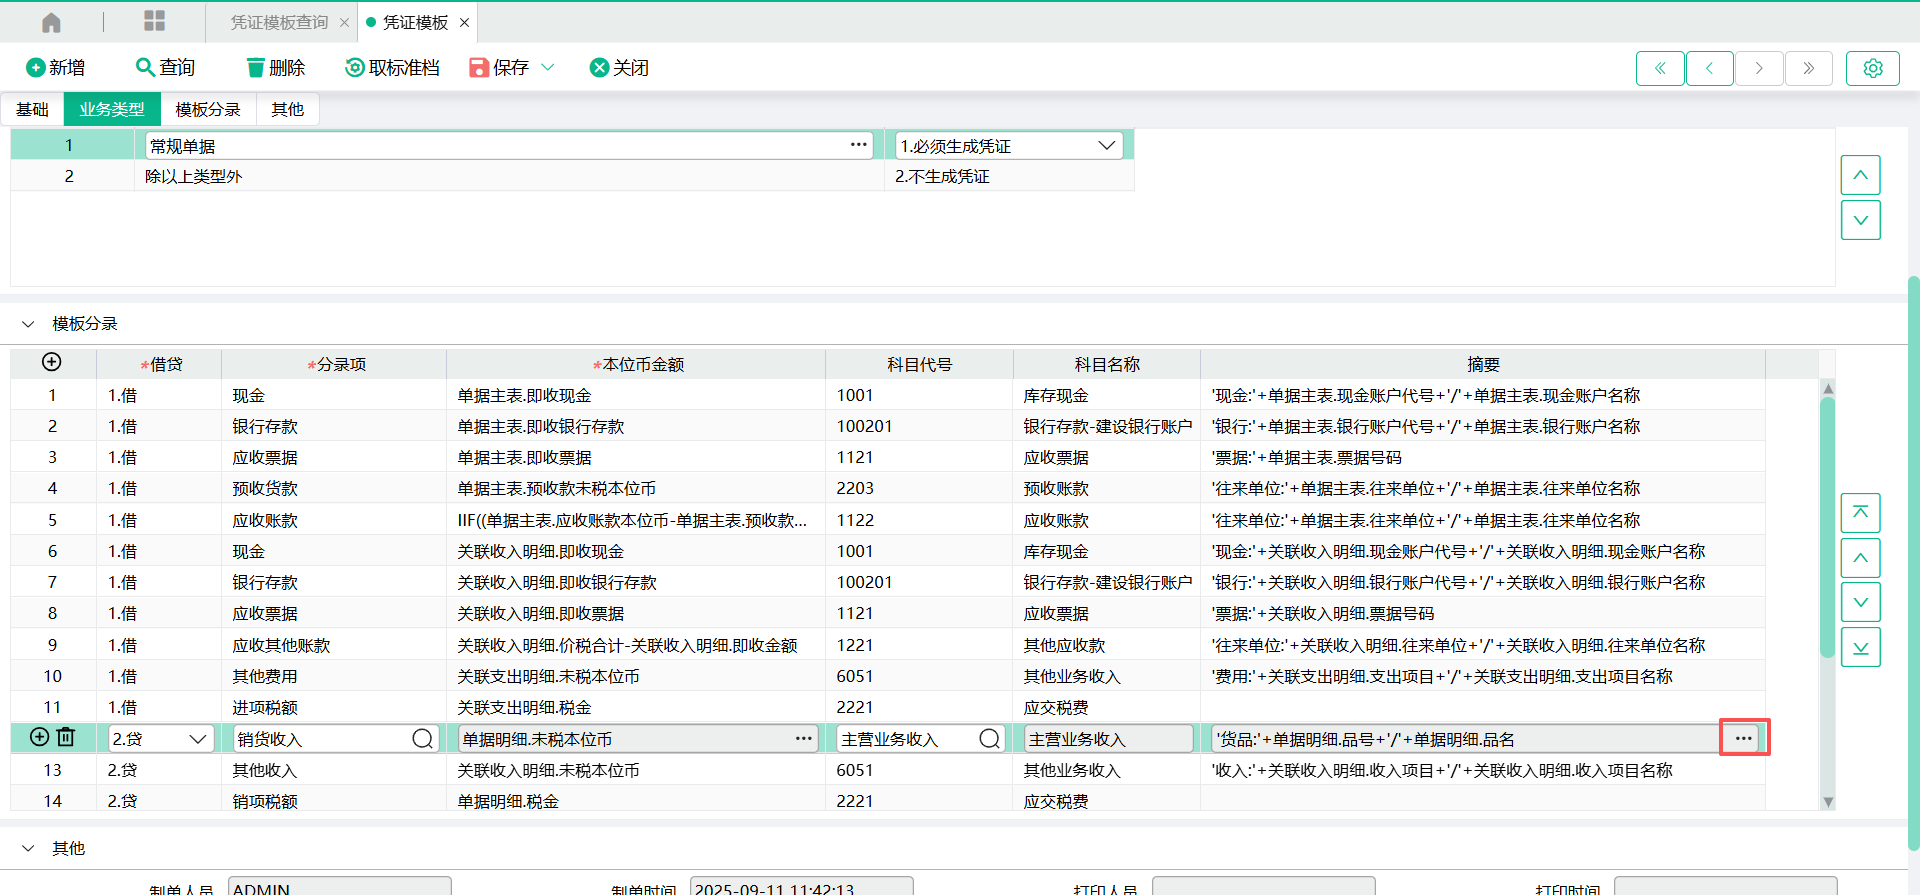Click the 新增 add button
Screen dimensions: 1920x895
point(55,67)
